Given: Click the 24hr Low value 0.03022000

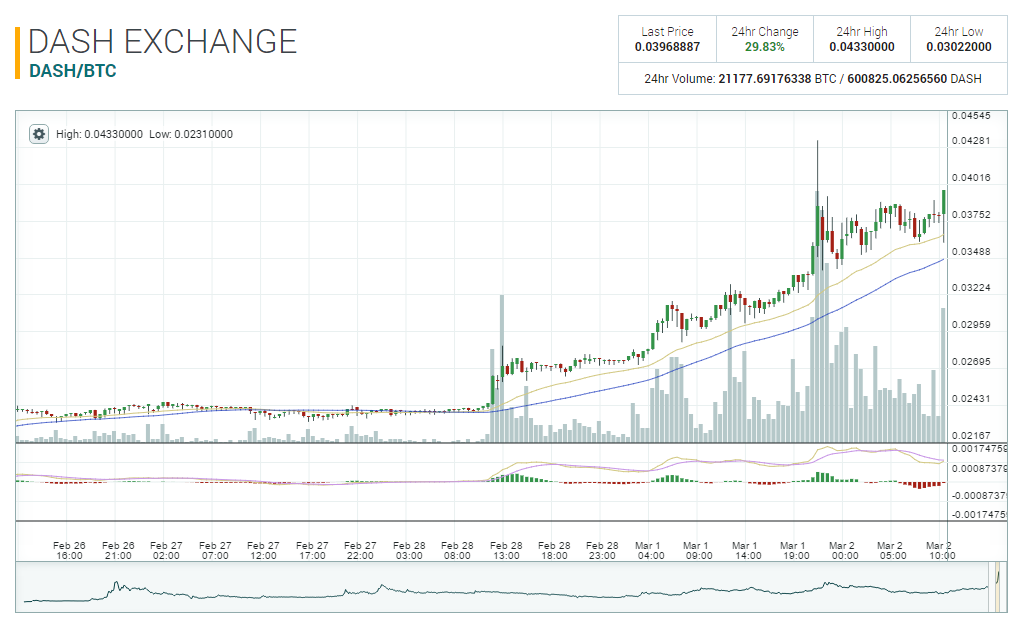Looking at the screenshot, I should pyautogui.click(x=958, y=47).
